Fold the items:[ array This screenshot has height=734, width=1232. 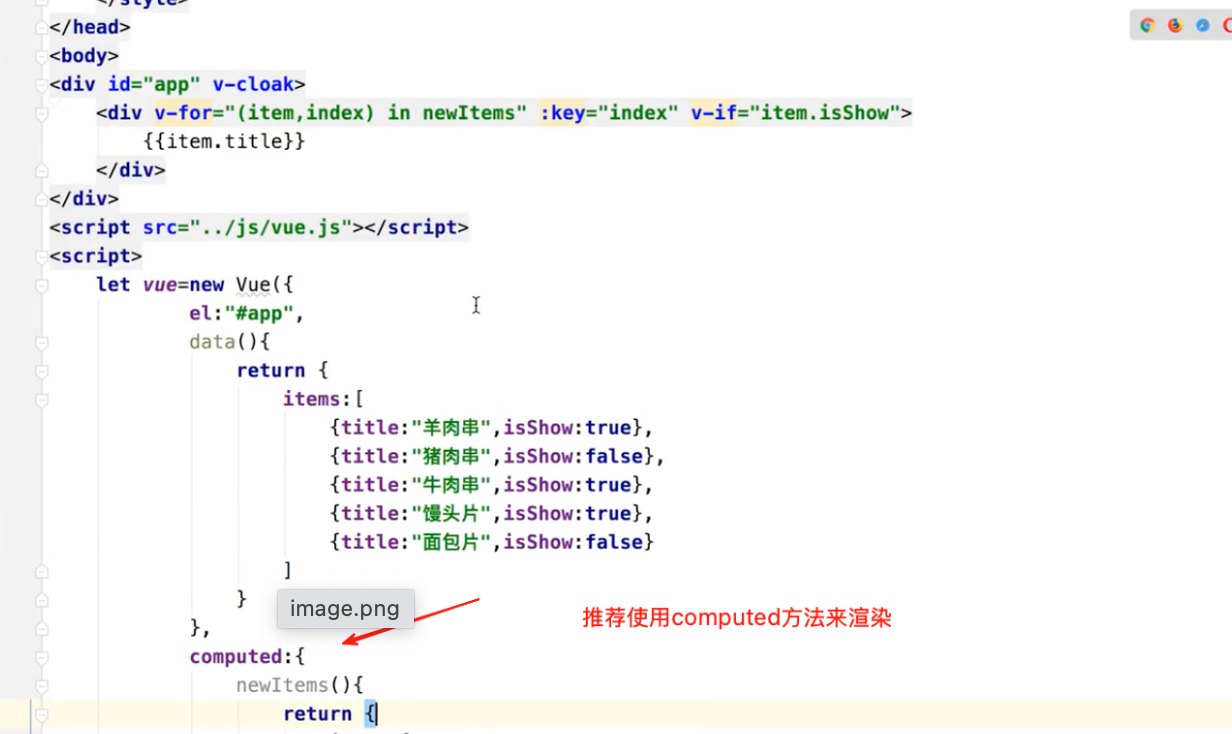(x=42, y=399)
